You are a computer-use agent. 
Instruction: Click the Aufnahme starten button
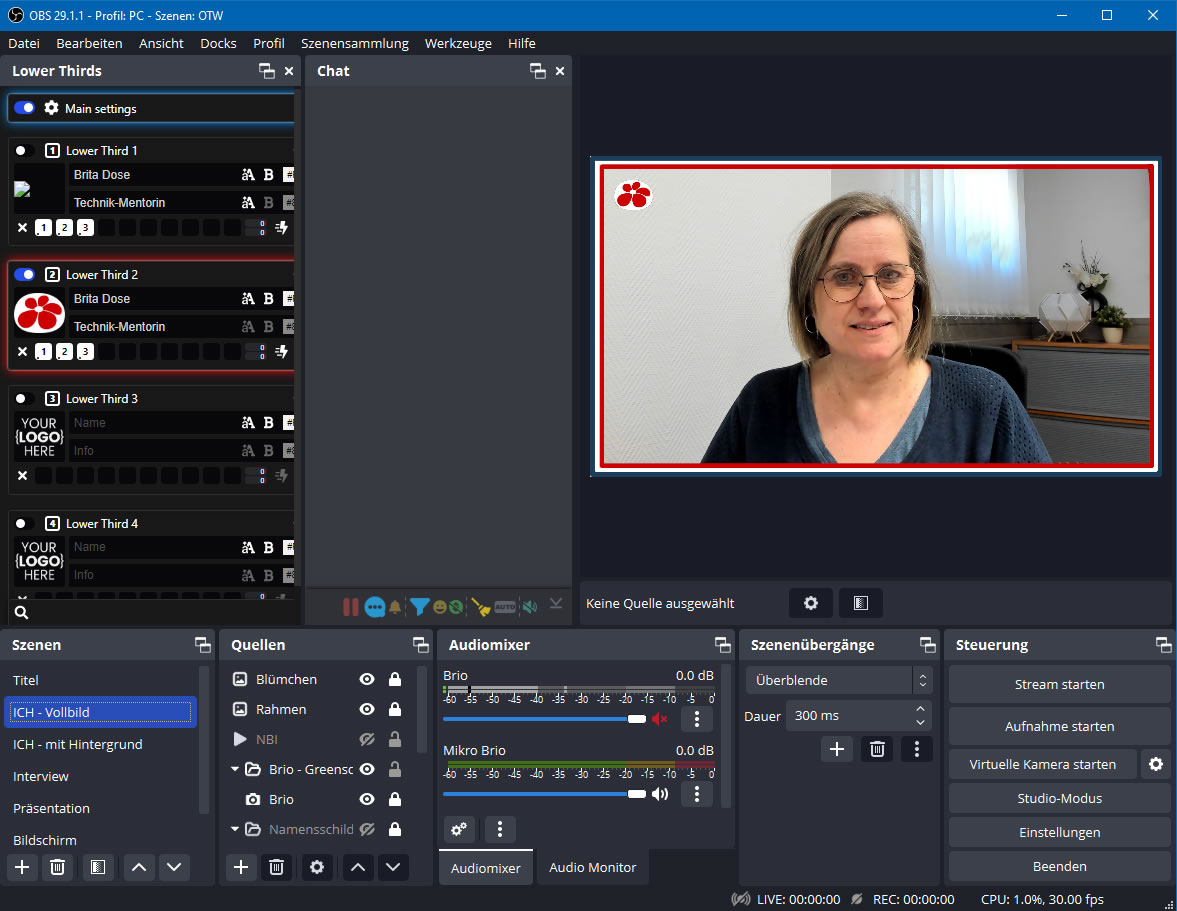[1059, 726]
